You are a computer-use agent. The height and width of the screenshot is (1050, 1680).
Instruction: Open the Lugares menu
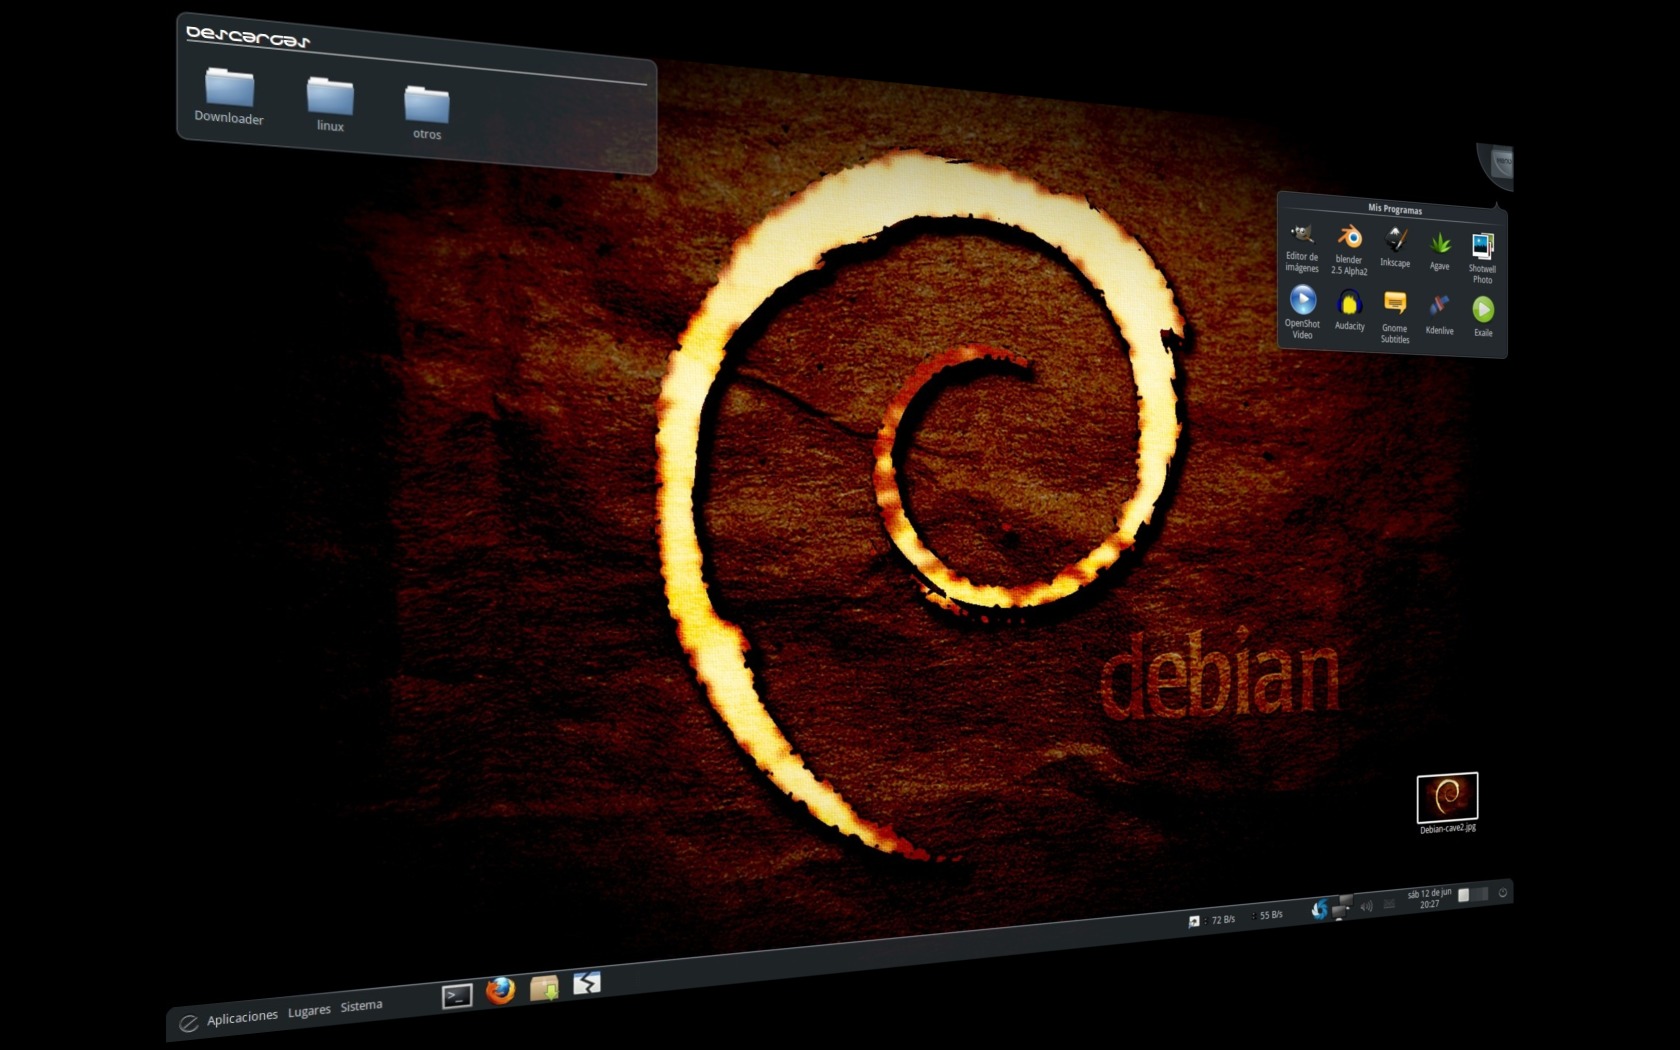(x=309, y=1011)
